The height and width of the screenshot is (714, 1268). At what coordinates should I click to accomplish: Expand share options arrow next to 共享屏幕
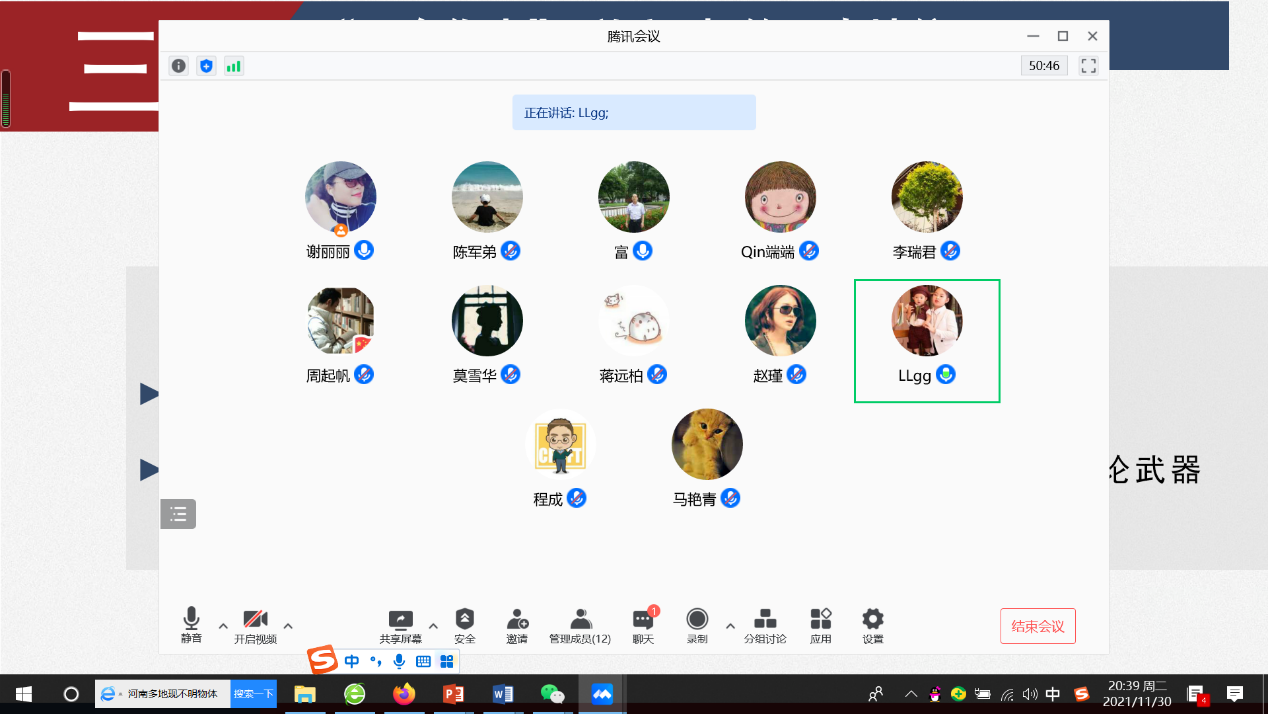(433, 626)
